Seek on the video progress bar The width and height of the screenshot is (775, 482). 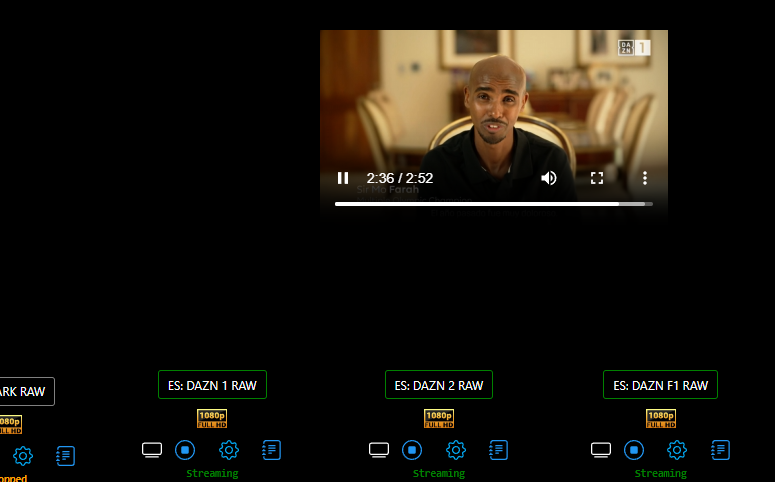(494, 204)
